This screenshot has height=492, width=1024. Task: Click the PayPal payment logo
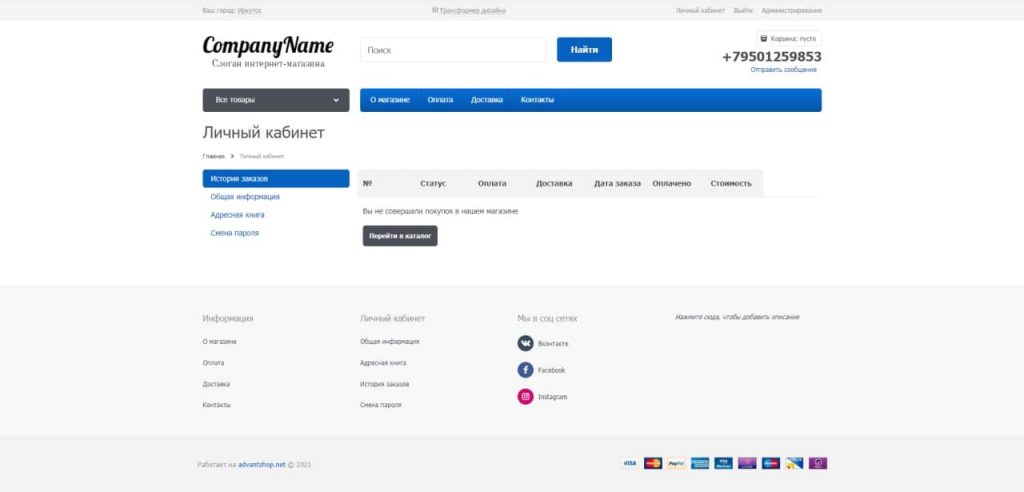(x=677, y=463)
